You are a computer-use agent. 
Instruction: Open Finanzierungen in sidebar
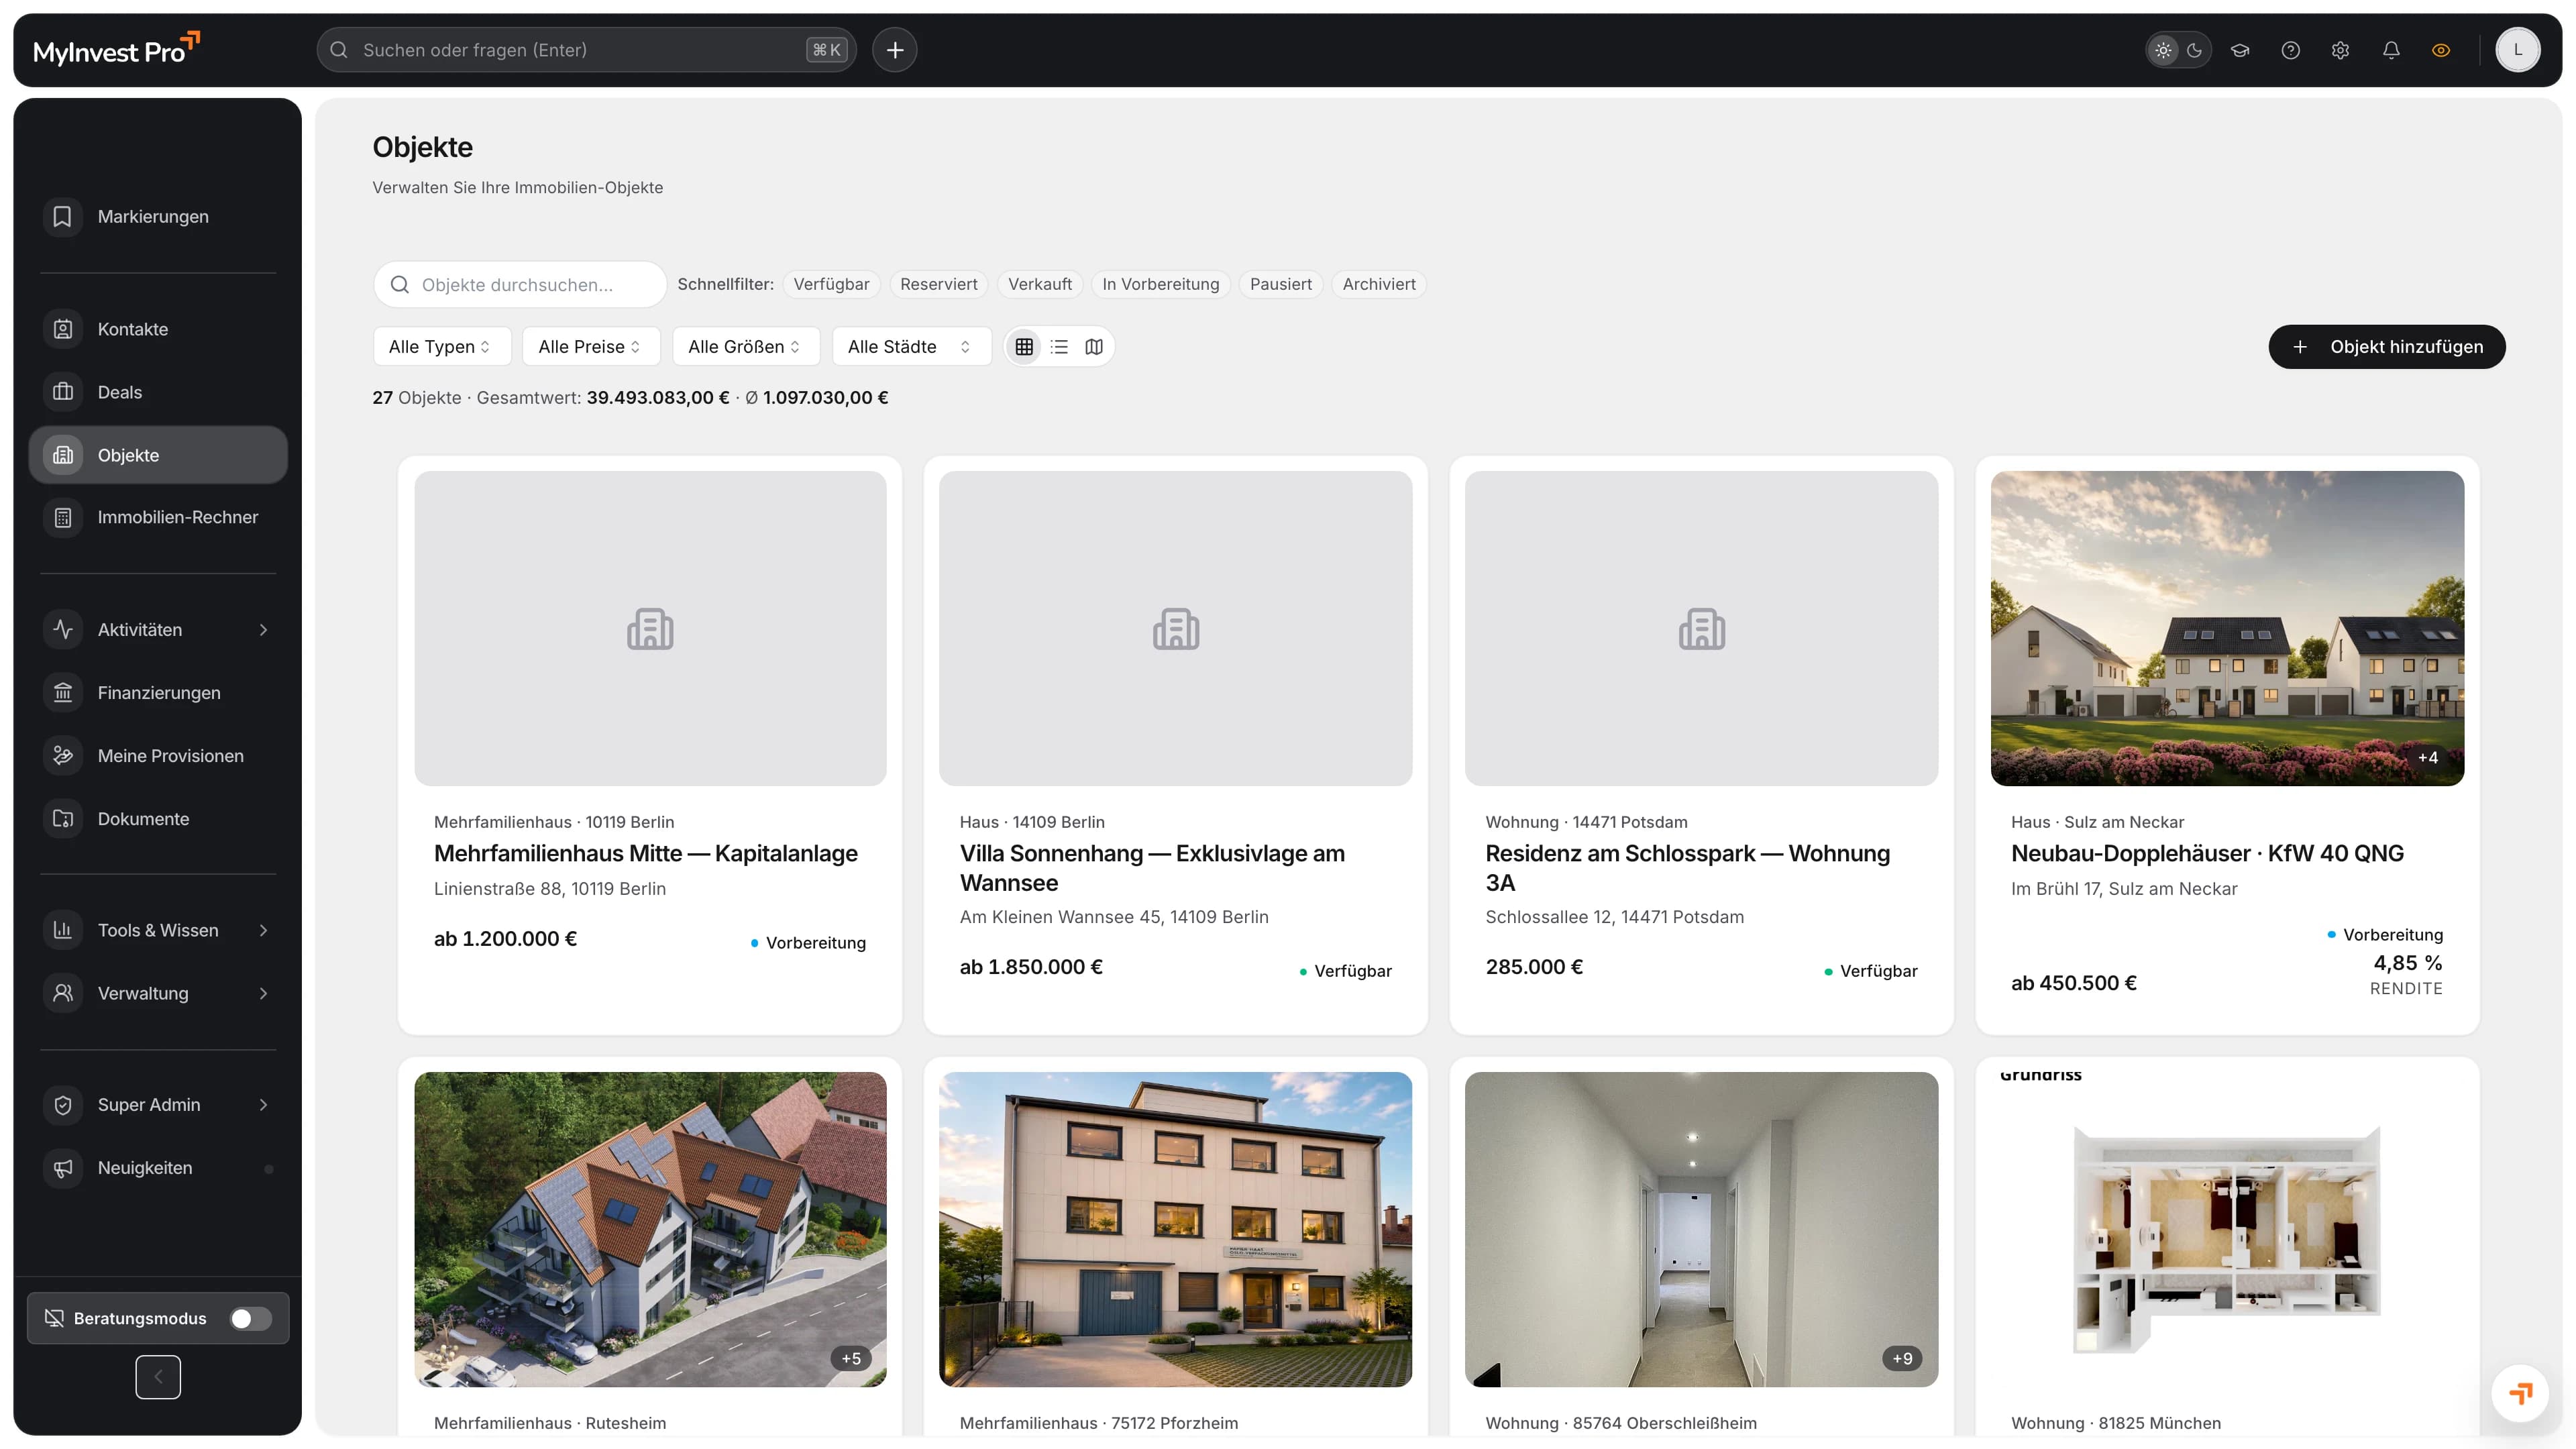[x=158, y=693]
